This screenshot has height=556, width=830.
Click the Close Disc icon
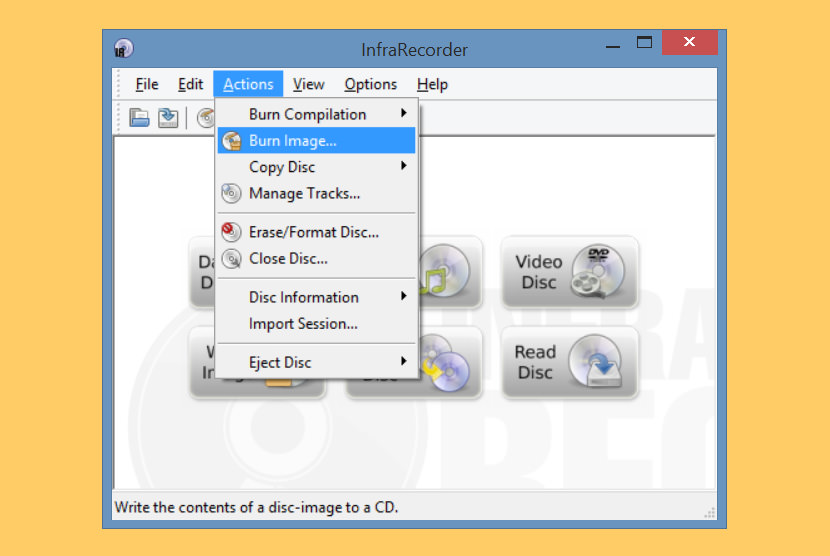coord(231,258)
